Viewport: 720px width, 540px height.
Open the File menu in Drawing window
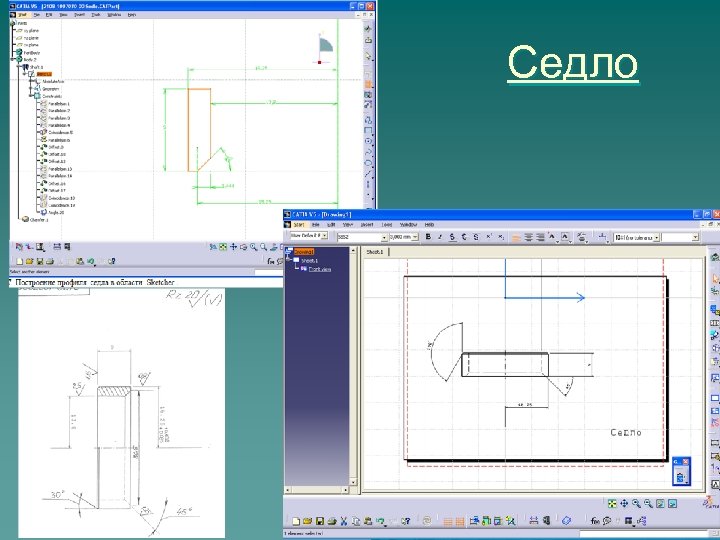[315, 225]
